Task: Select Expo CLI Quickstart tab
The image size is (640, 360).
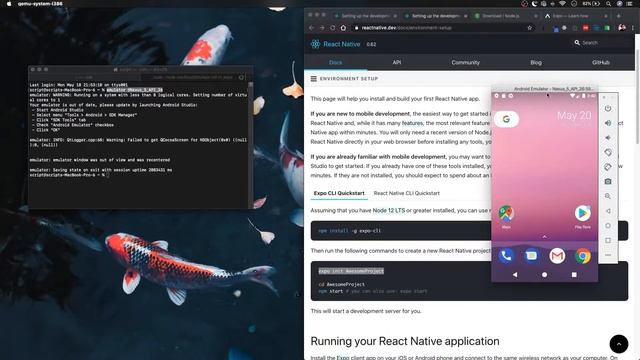Action: (x=339, y=193)
